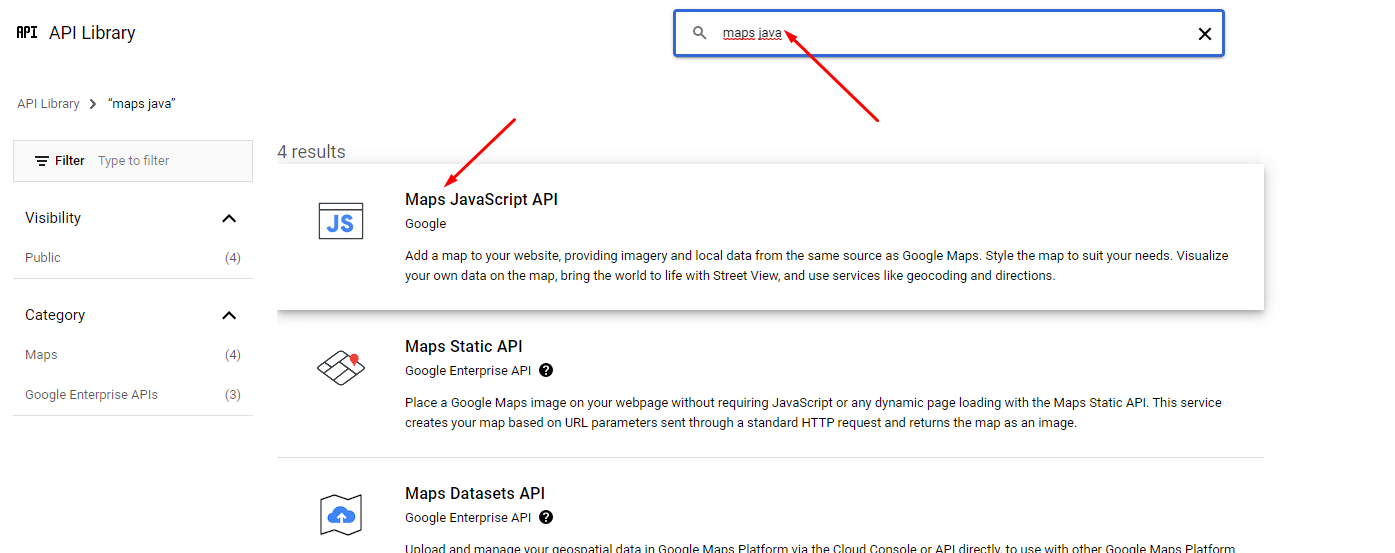
Task: Click the JS icon of Maps JavaScript API
Action: coord(340,221)
